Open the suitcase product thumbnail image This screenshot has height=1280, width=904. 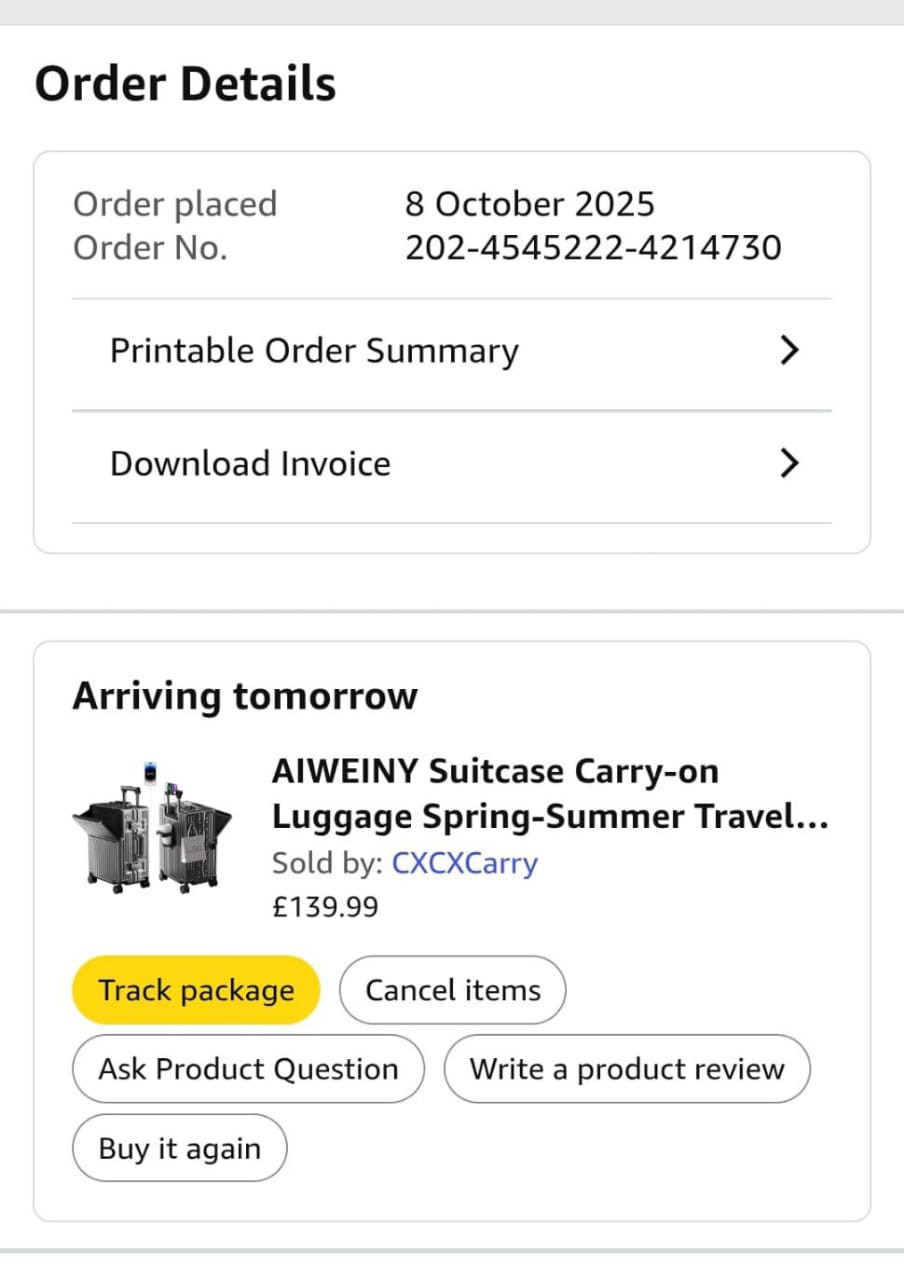(151, 826)
